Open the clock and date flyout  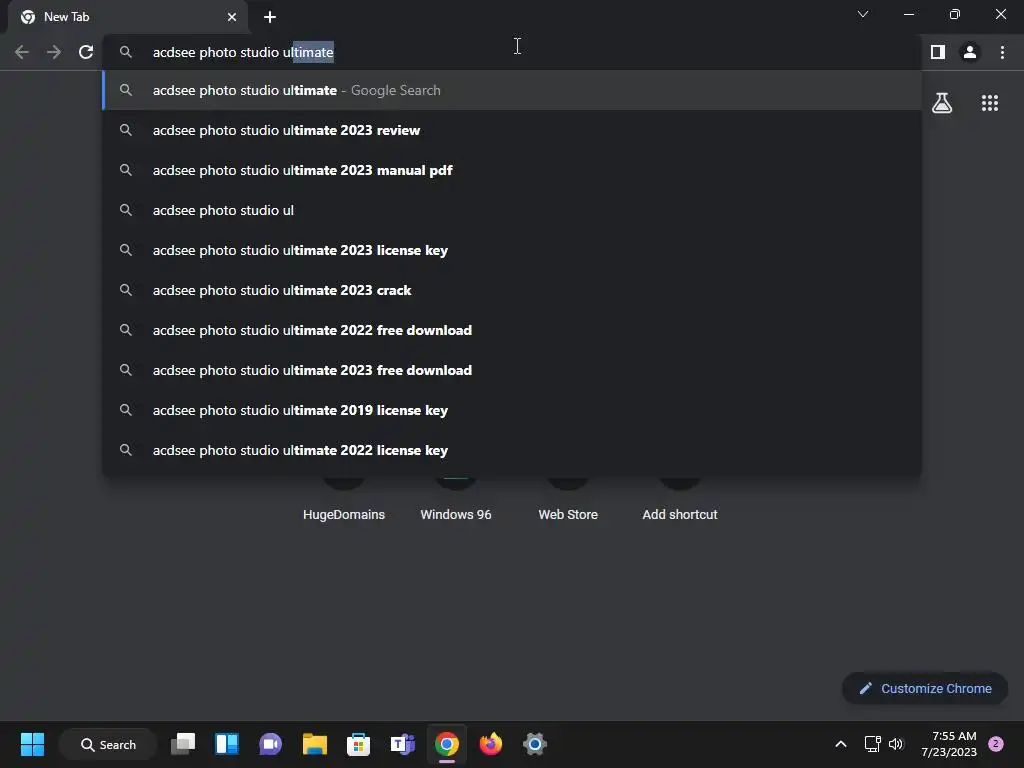click(x=949, y=744)
